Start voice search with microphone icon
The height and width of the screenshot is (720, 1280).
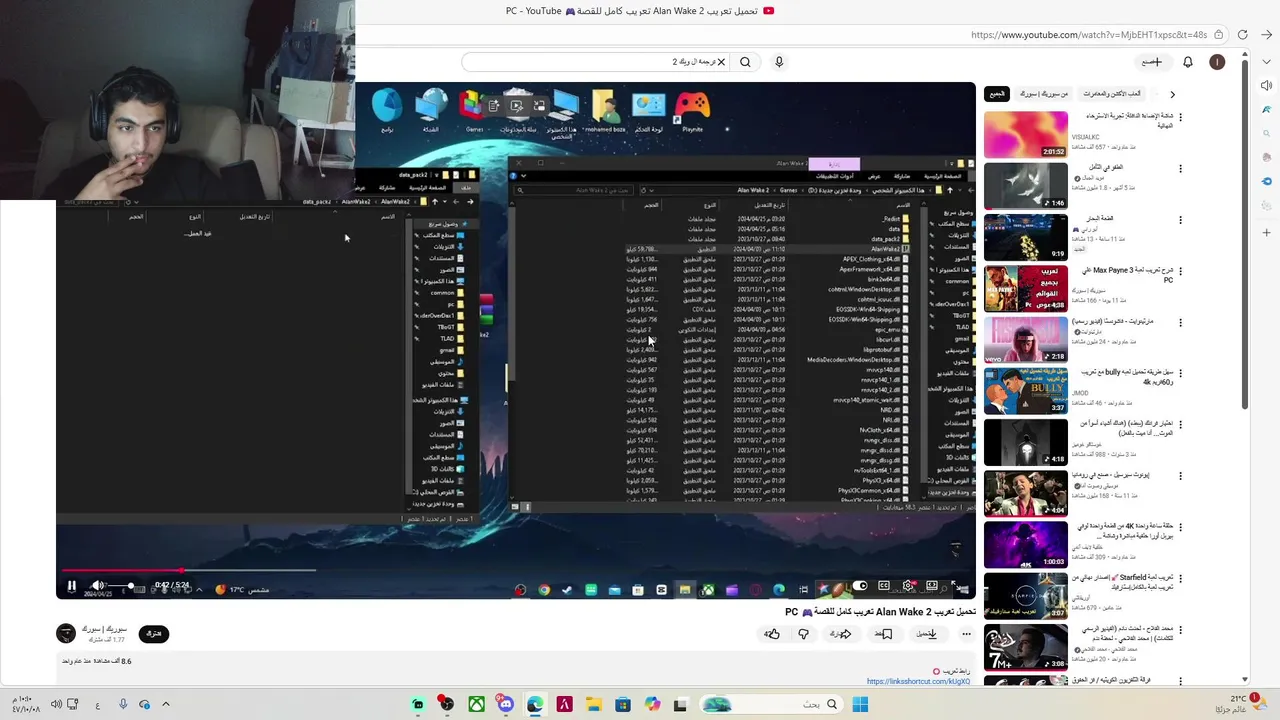point(779,62)
